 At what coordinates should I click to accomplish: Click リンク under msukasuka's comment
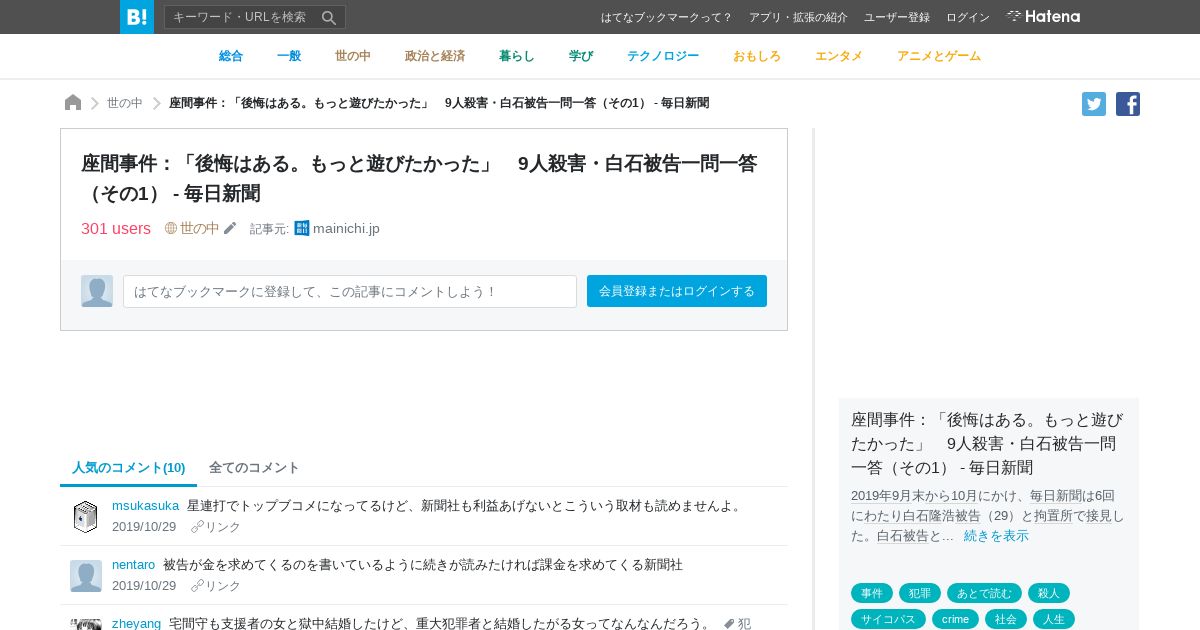(223, 527)
